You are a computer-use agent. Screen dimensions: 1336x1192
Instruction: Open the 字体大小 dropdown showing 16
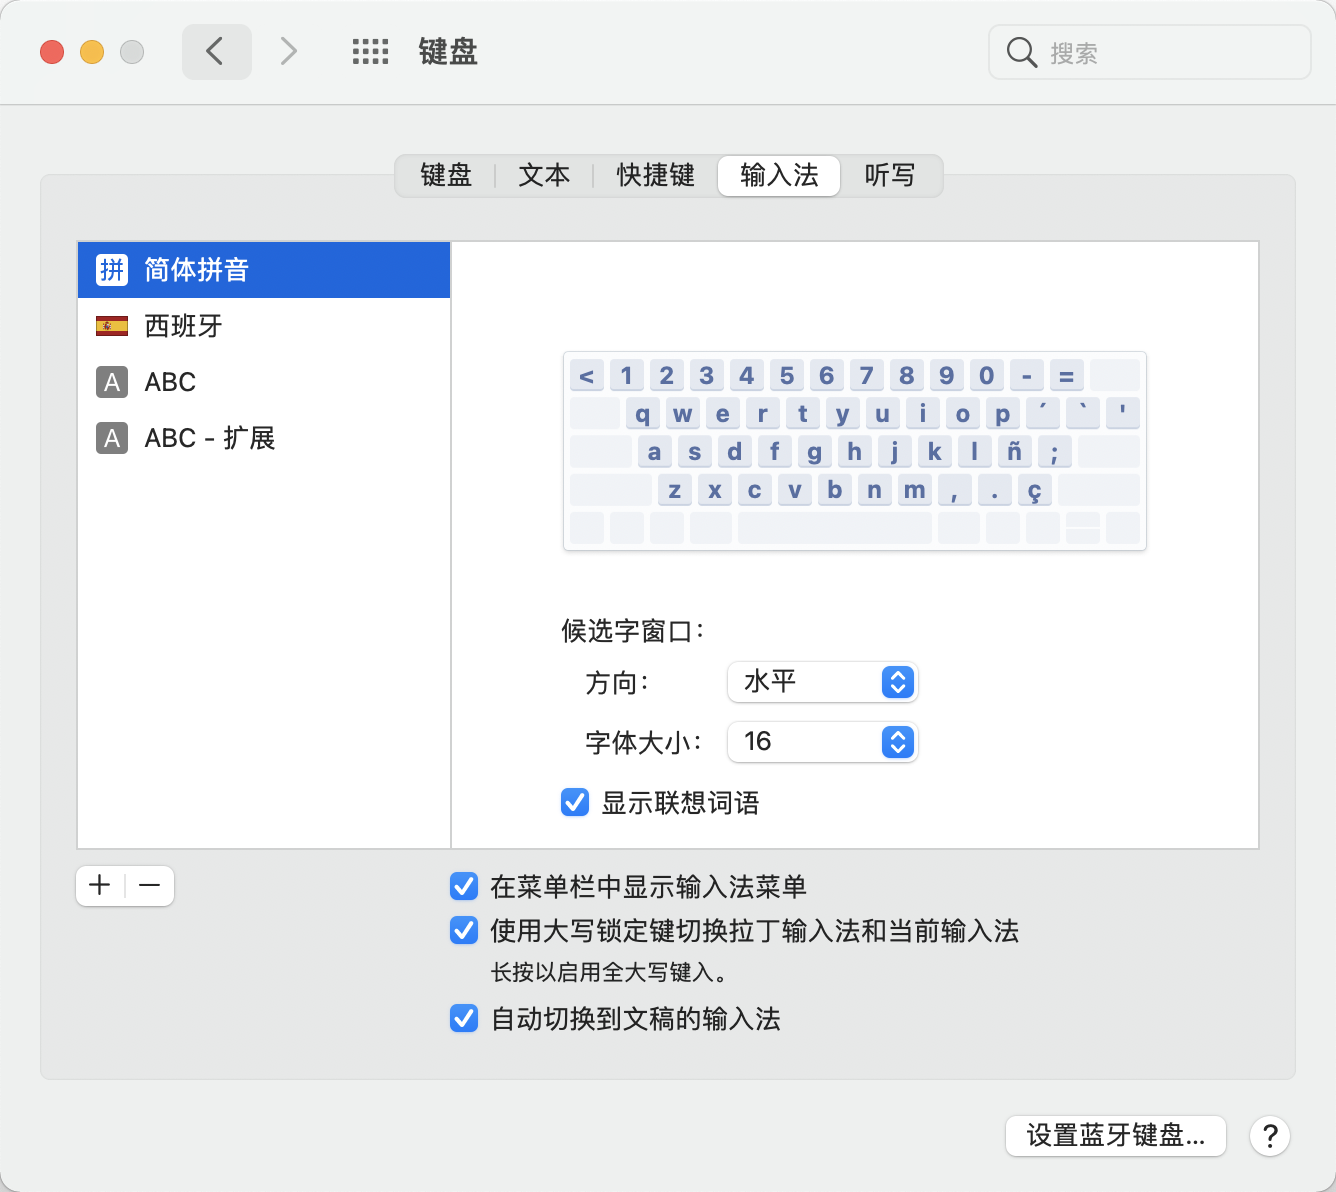[x=822, y=742]
